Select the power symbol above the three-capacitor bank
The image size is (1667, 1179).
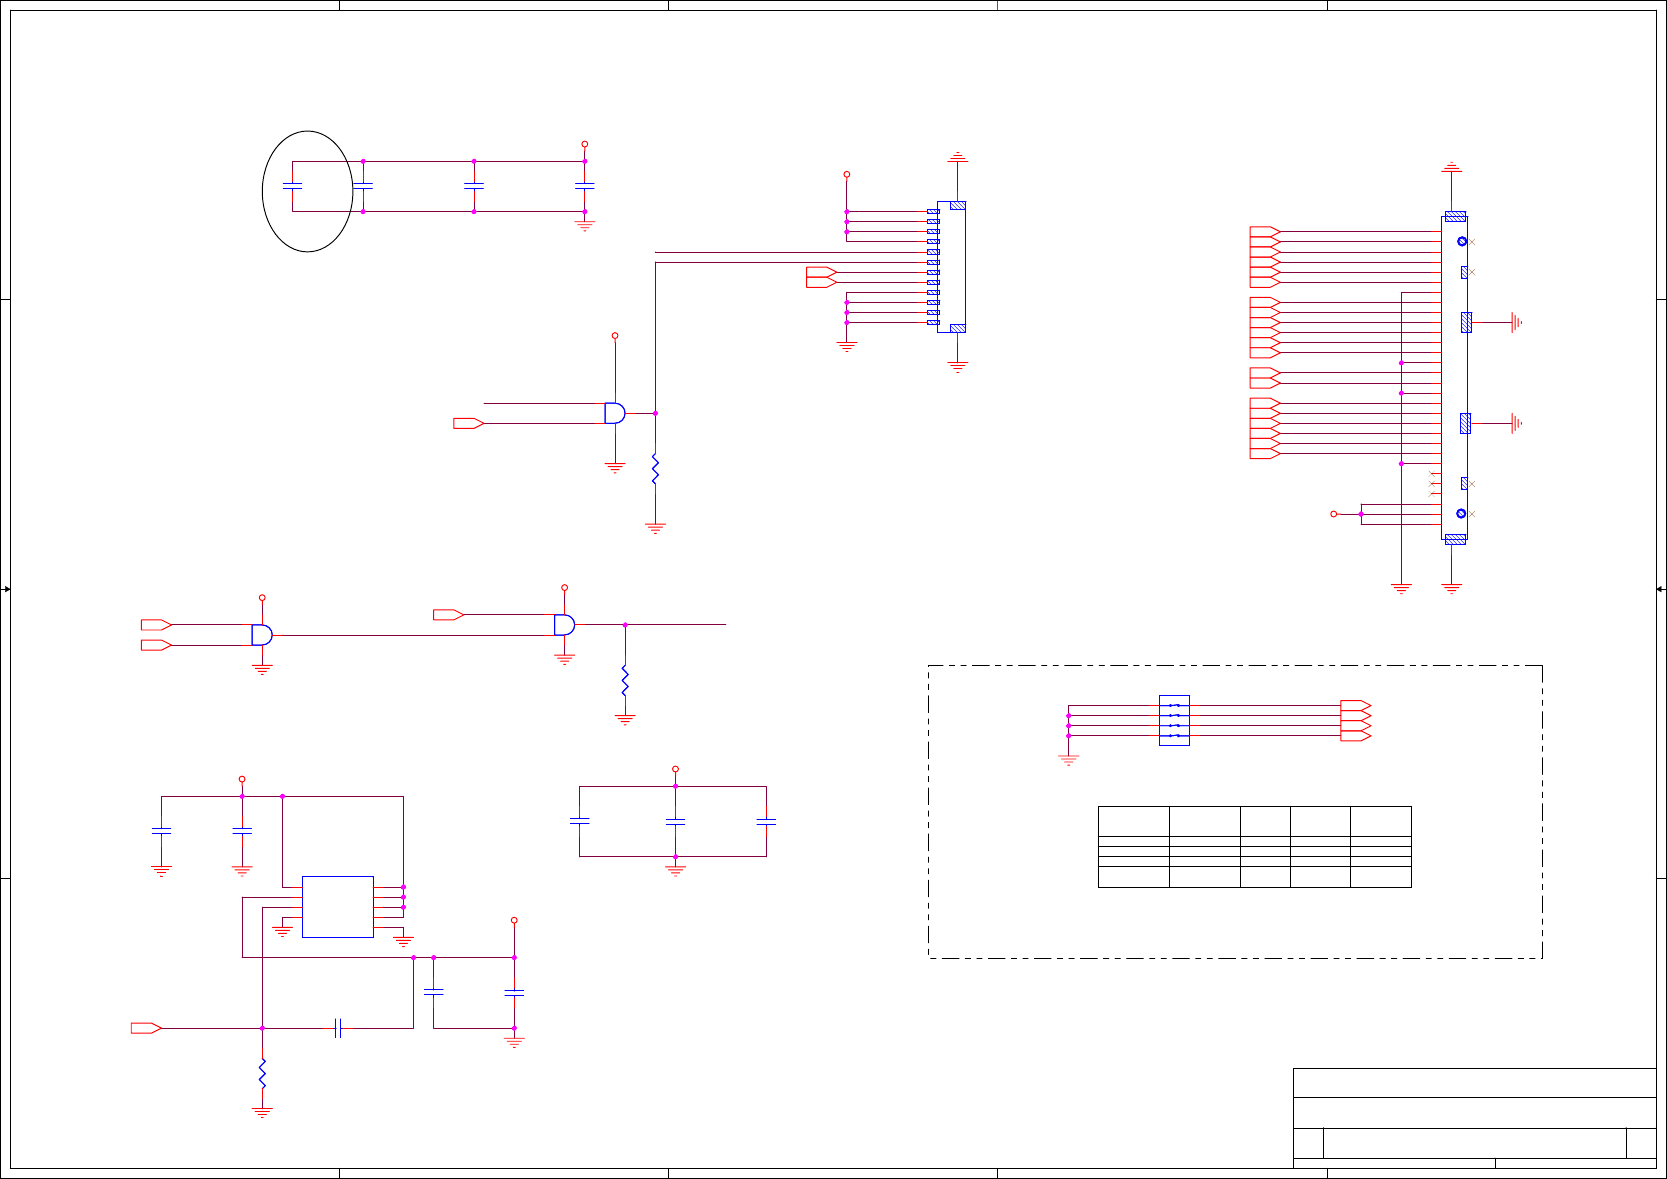point(675,769)
